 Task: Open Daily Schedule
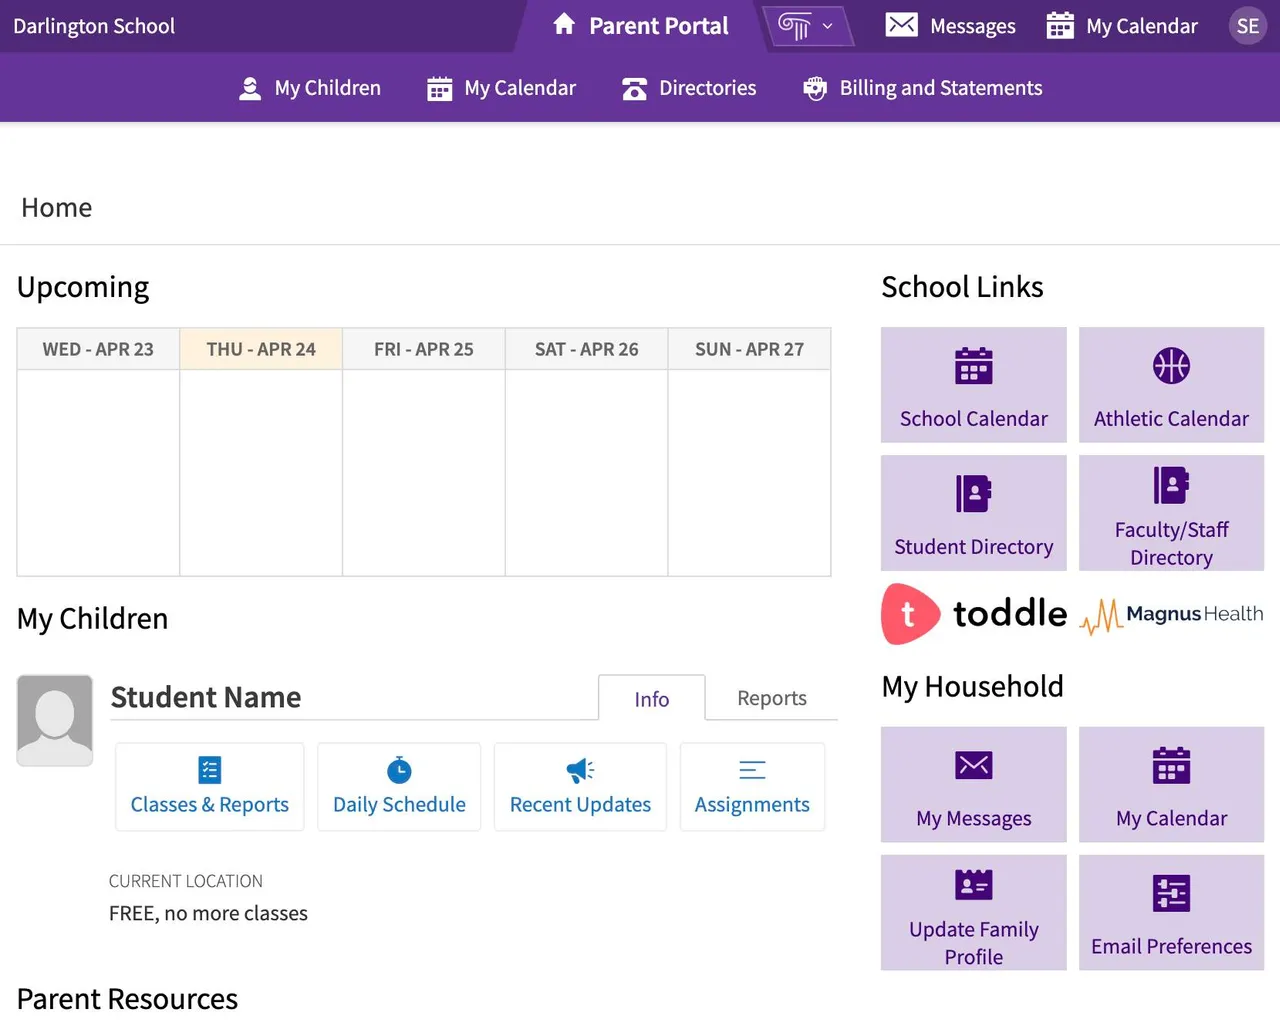coord(399,787)
